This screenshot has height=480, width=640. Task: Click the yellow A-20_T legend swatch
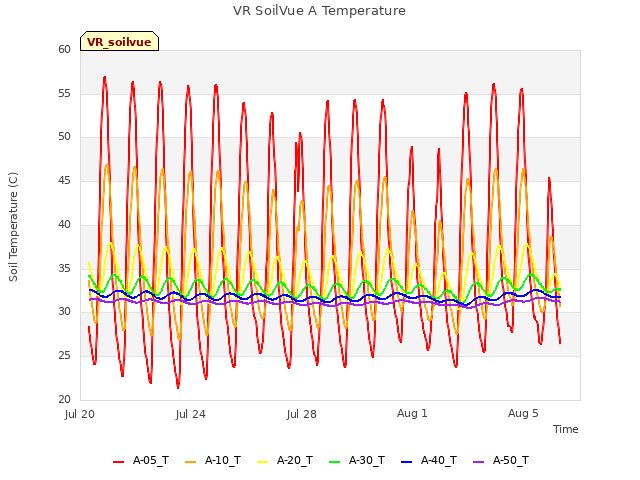pyautogui.click(x=262, y=462)
